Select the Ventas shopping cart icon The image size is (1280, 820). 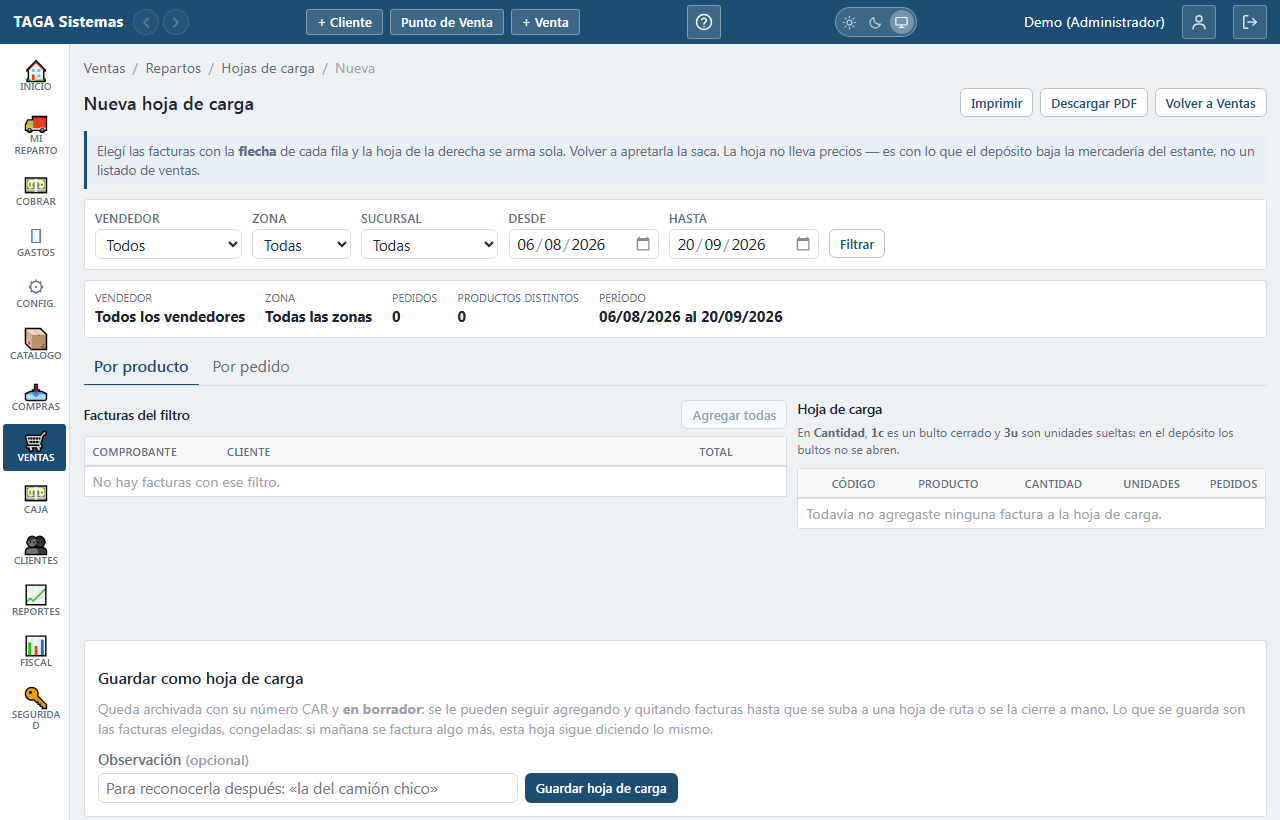coord(35,447)
